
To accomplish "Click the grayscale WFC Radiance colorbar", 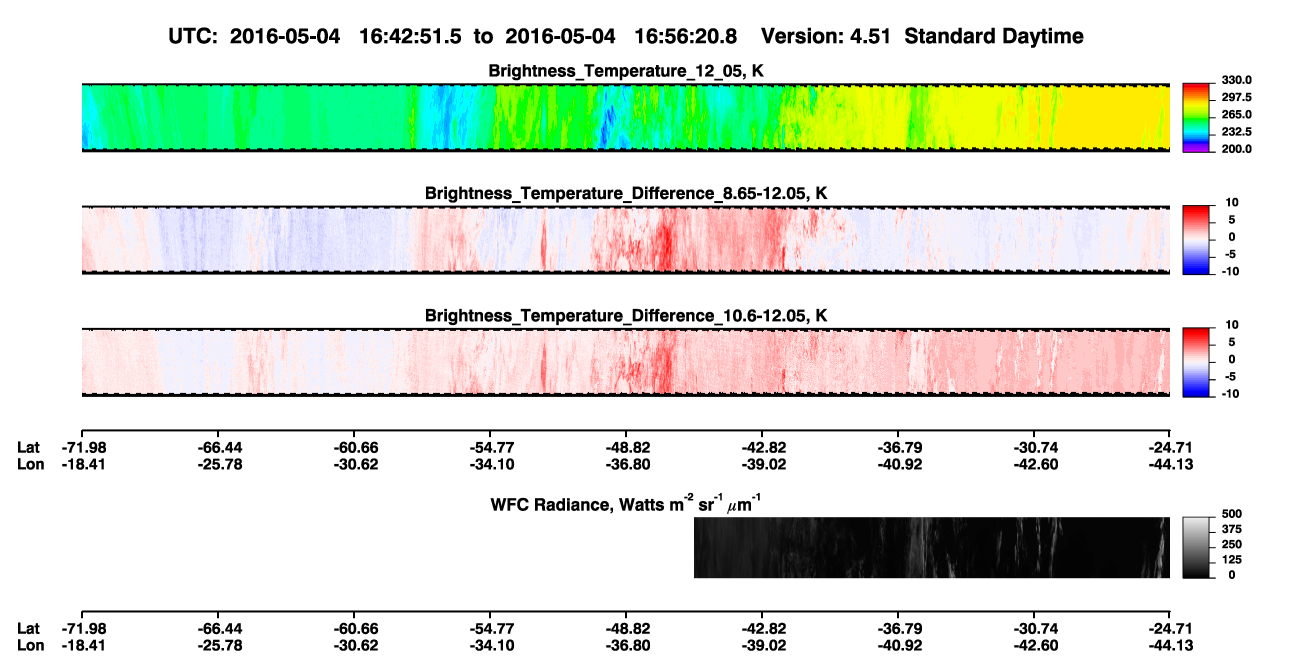I will tap(1197, 547).
